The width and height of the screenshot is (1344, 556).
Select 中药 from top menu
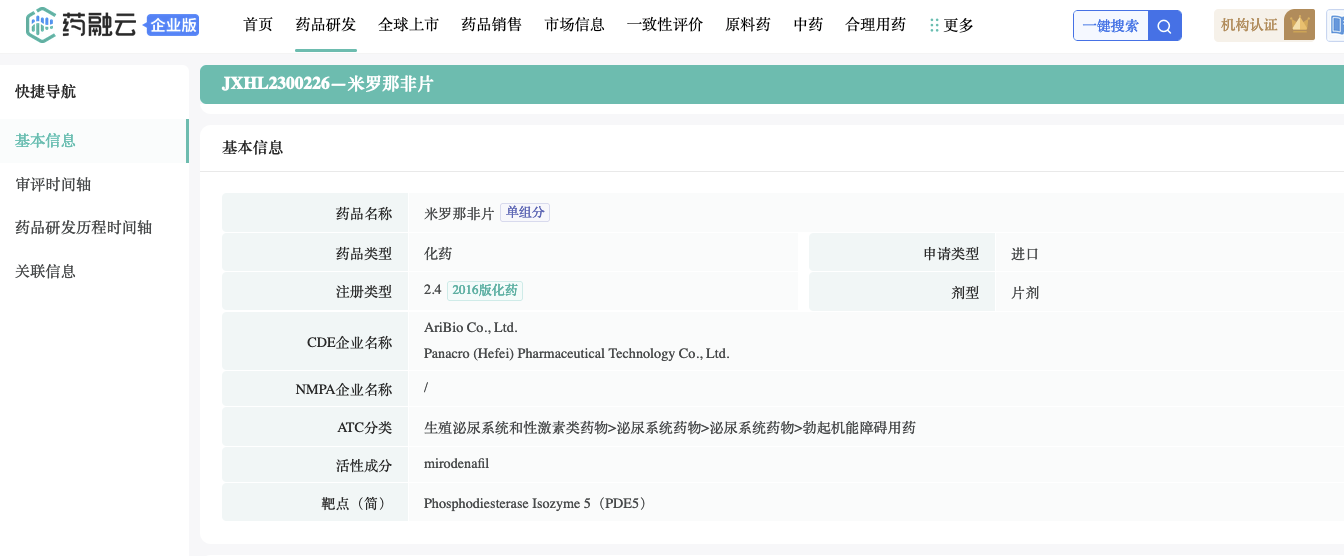click(808, 25)
